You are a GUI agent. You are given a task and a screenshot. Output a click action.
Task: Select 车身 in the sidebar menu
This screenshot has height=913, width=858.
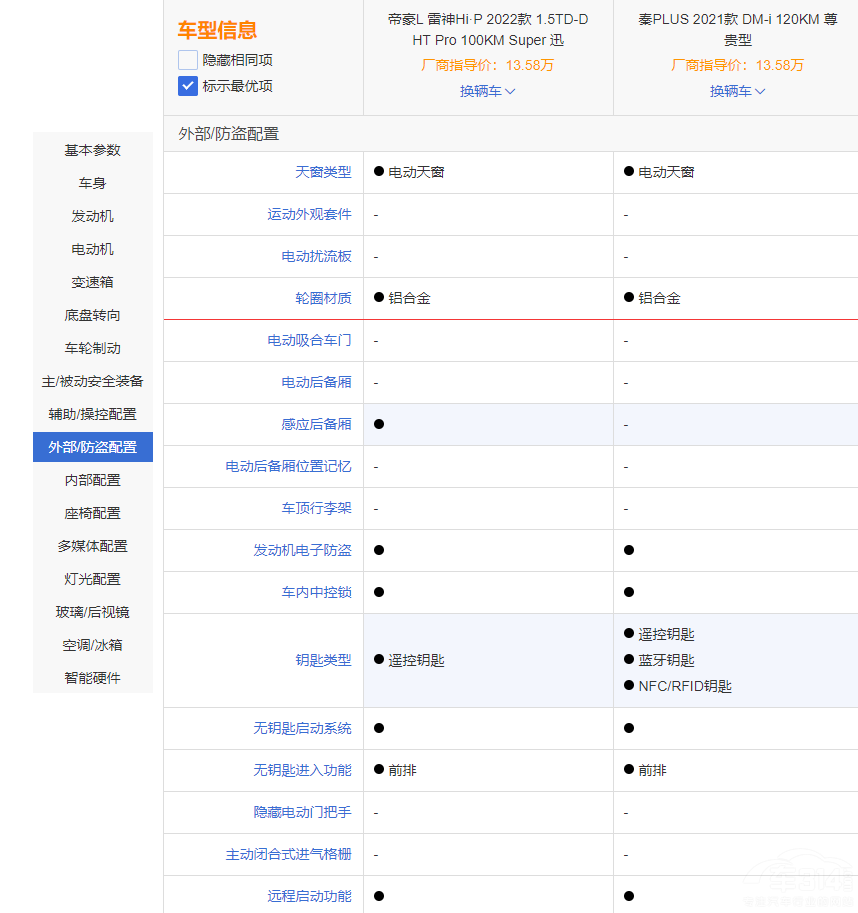(93, 183)
